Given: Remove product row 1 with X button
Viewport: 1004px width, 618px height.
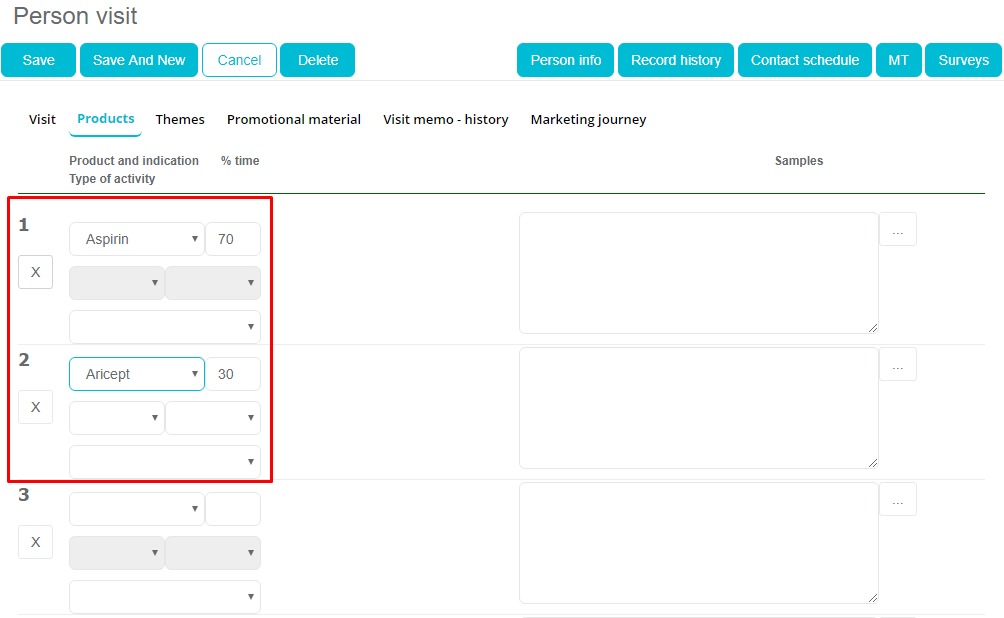Looking at the screenshot, I should coord(35,272).
